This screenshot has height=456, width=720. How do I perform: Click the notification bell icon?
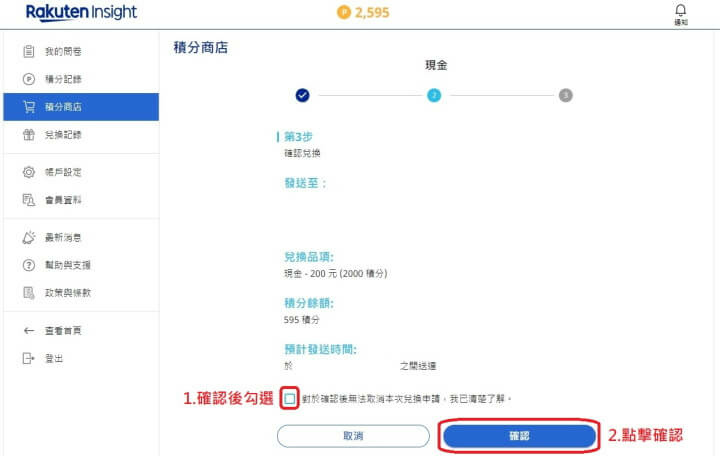click(x=681, y=10)
